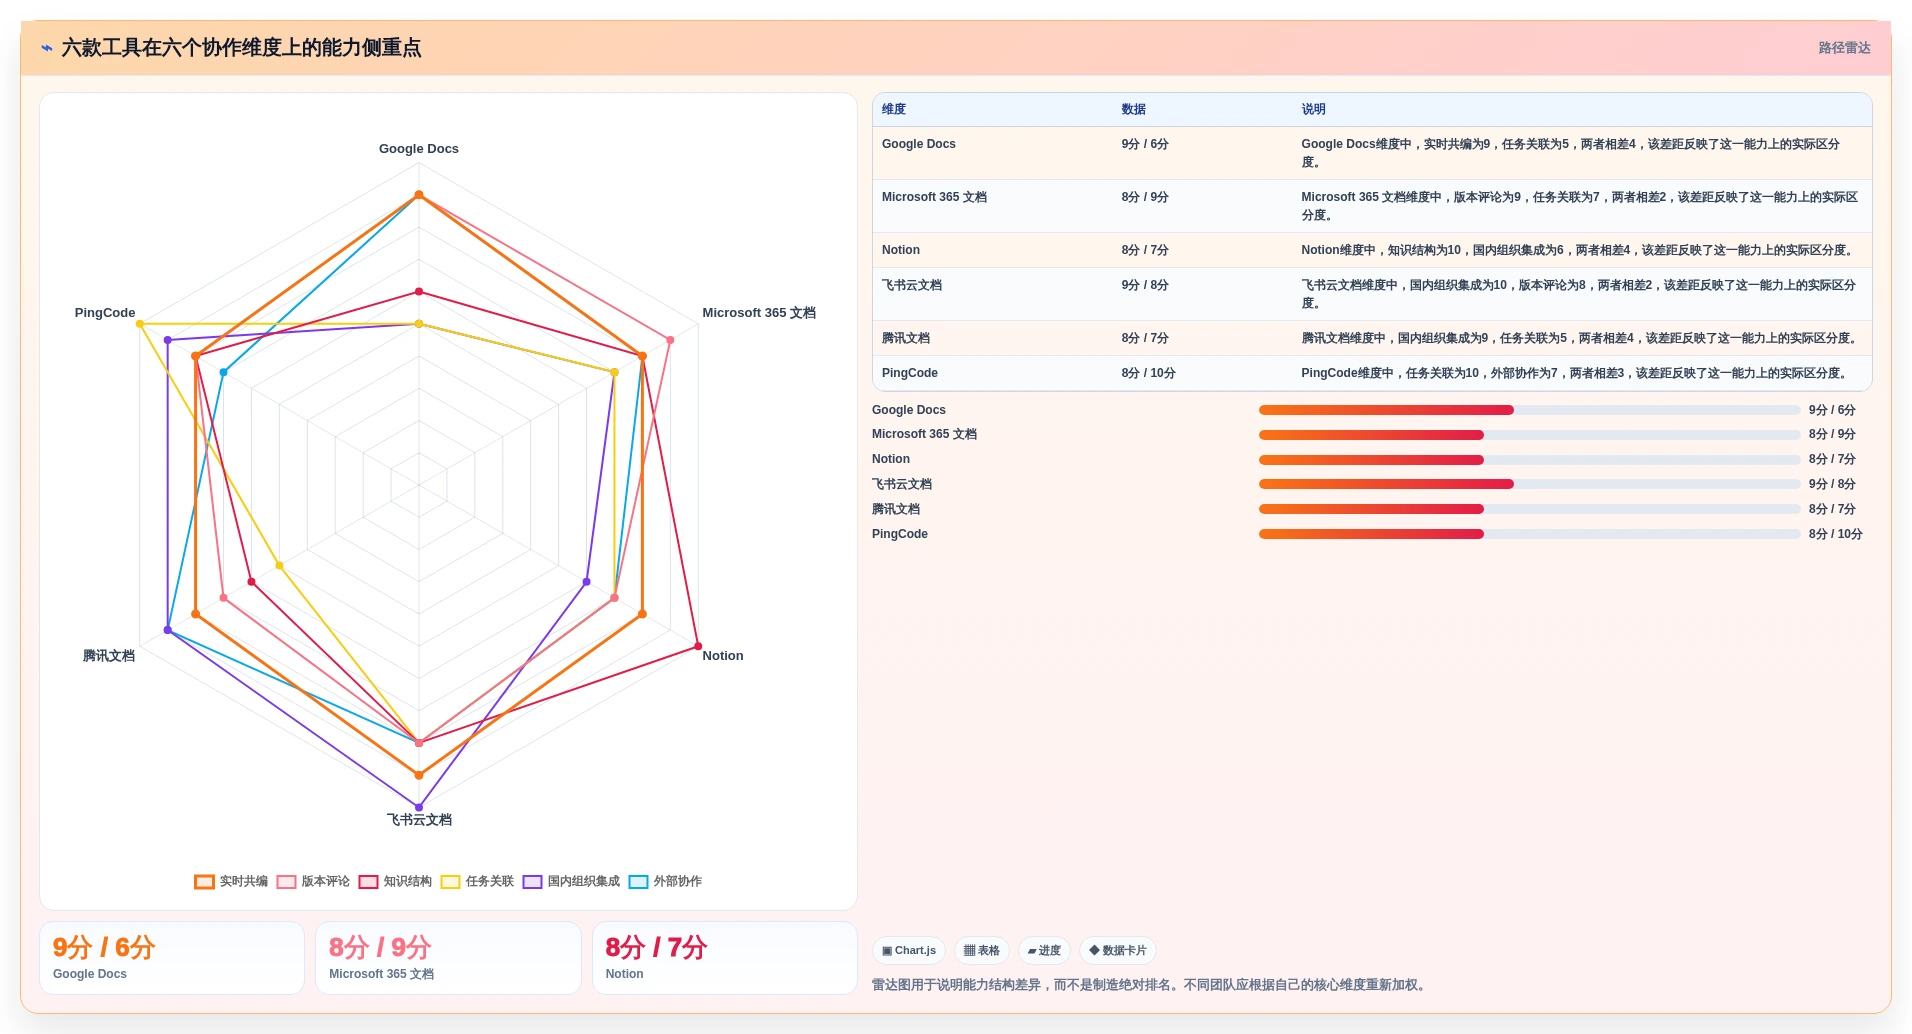The image size is (1912, 1034).
Task: Click the yellow data point at PingCode vertex
Action: point(140,324)
